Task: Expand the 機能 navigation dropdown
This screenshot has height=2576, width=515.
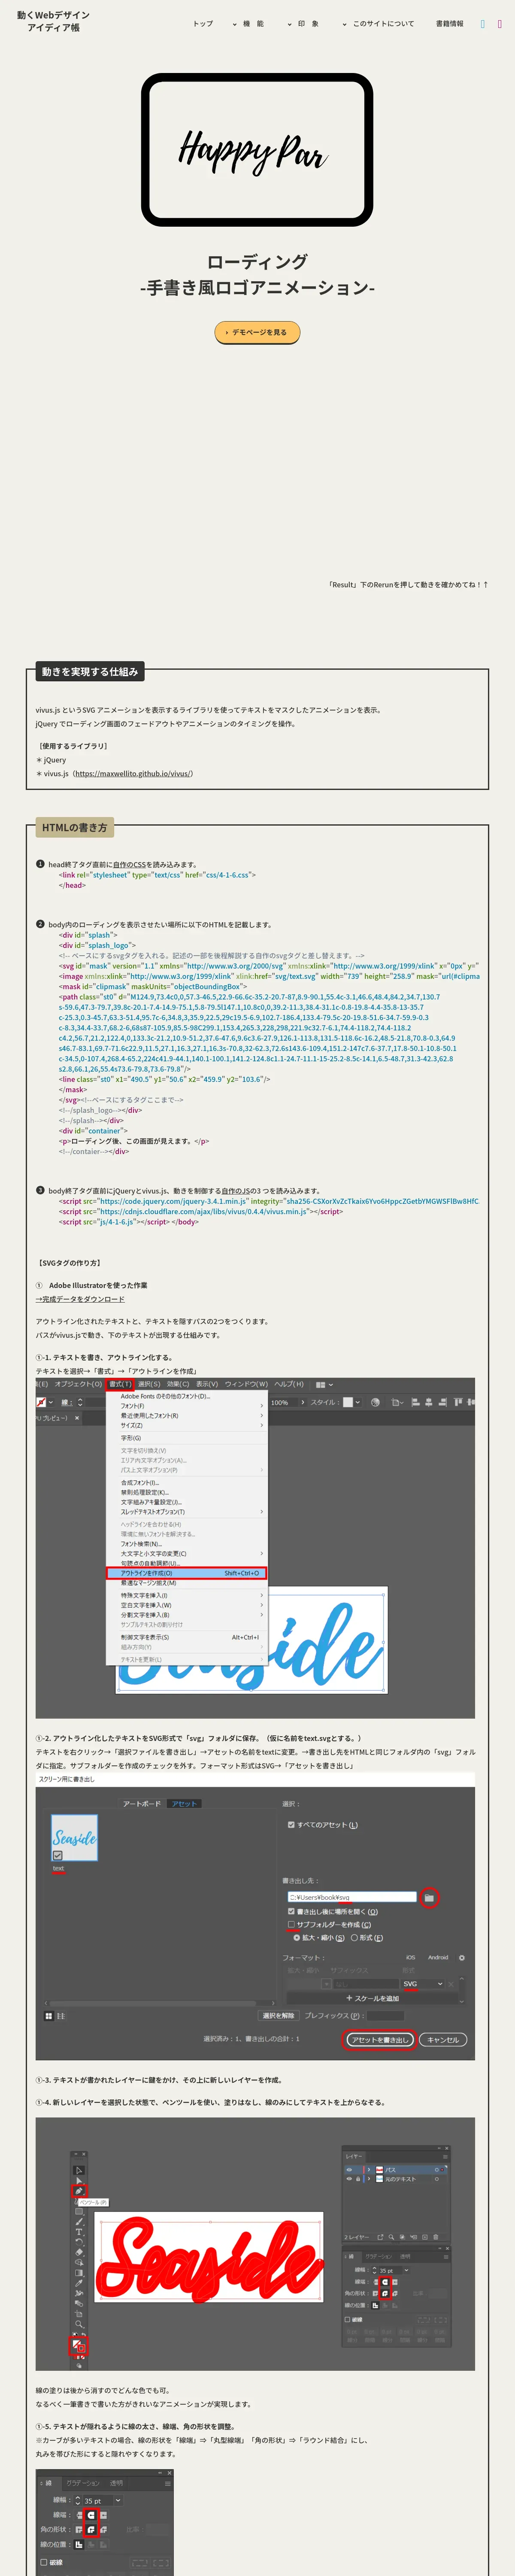Action: coord(249,24)
